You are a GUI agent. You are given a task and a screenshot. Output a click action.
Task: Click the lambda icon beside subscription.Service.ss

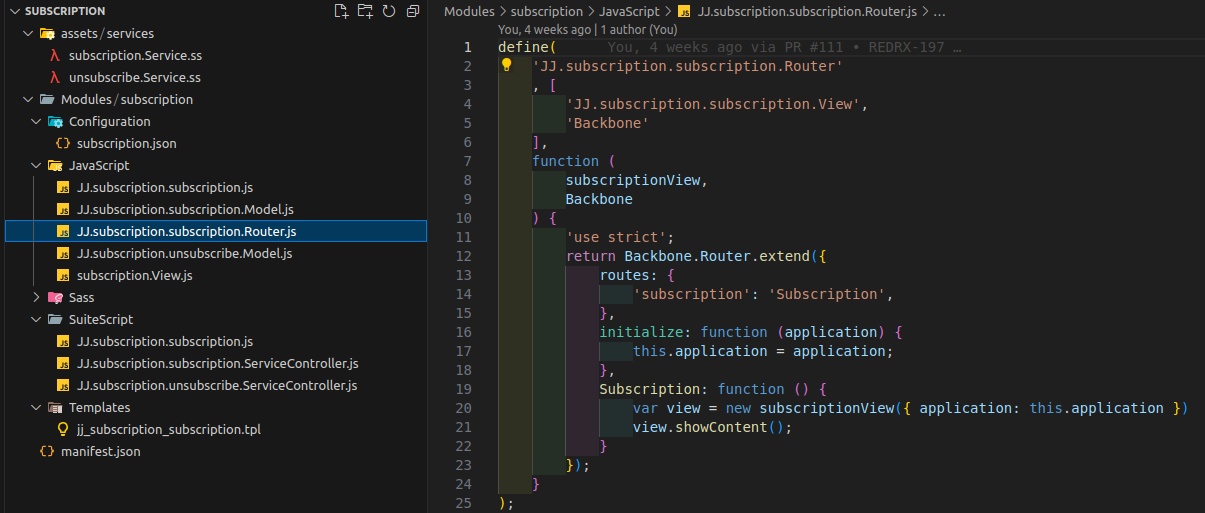click(55, 56)
